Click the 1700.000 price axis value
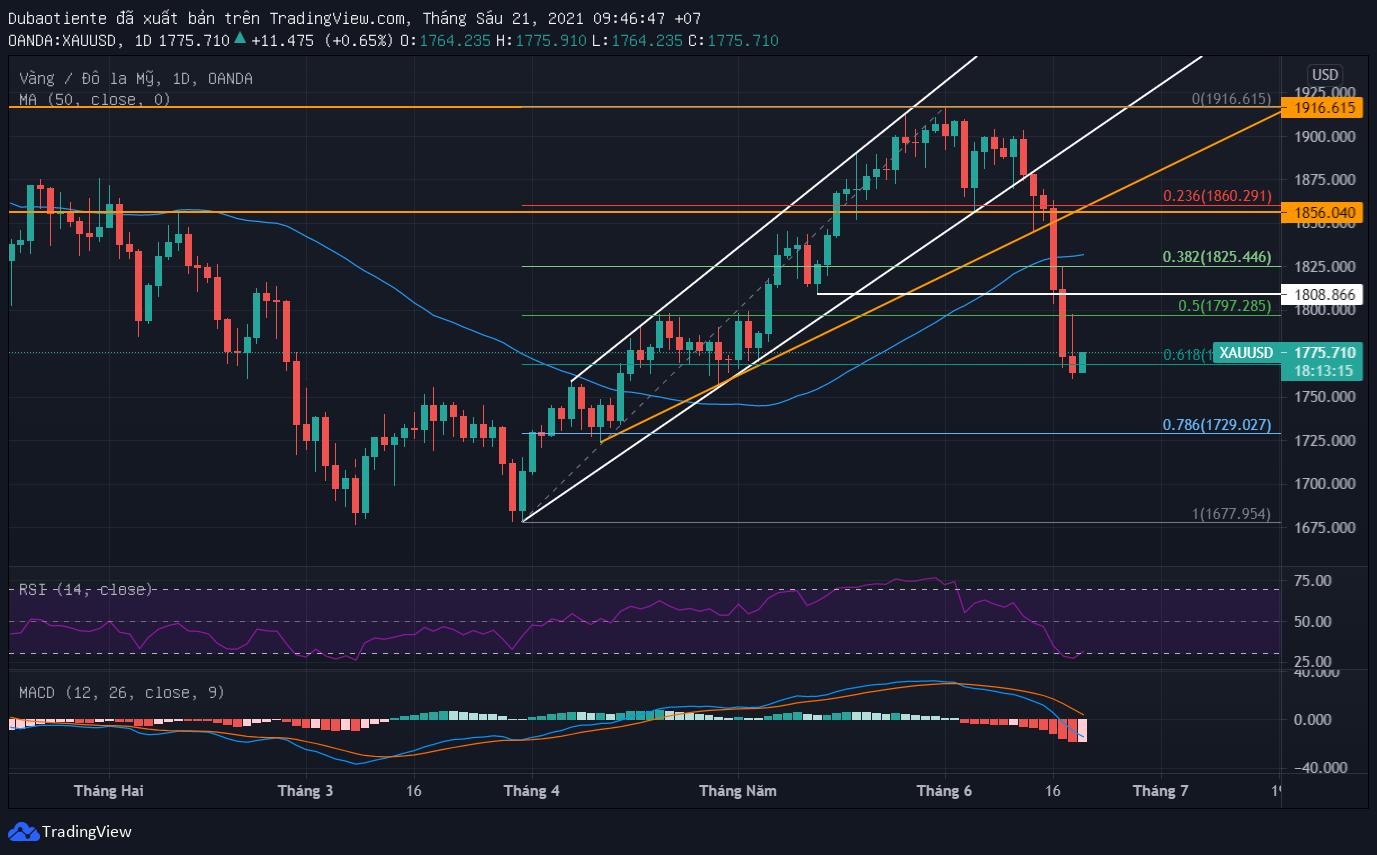The height and width of the screenshot is (855, 1377). [1325, 484]
